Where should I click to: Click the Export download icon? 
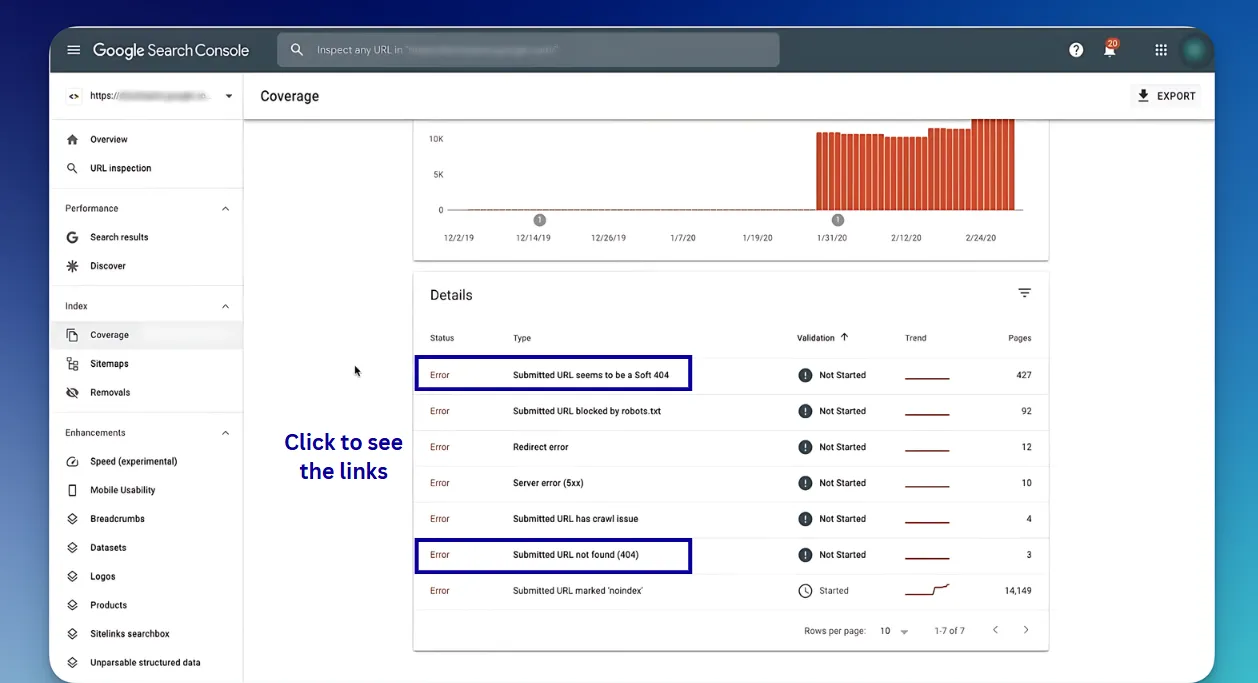coord(1143,96)
